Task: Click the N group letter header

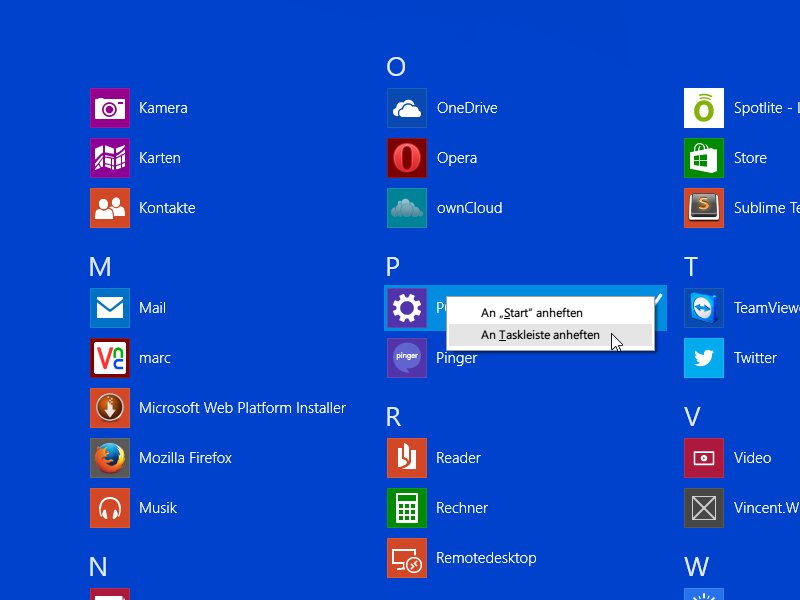Action: 98,567
